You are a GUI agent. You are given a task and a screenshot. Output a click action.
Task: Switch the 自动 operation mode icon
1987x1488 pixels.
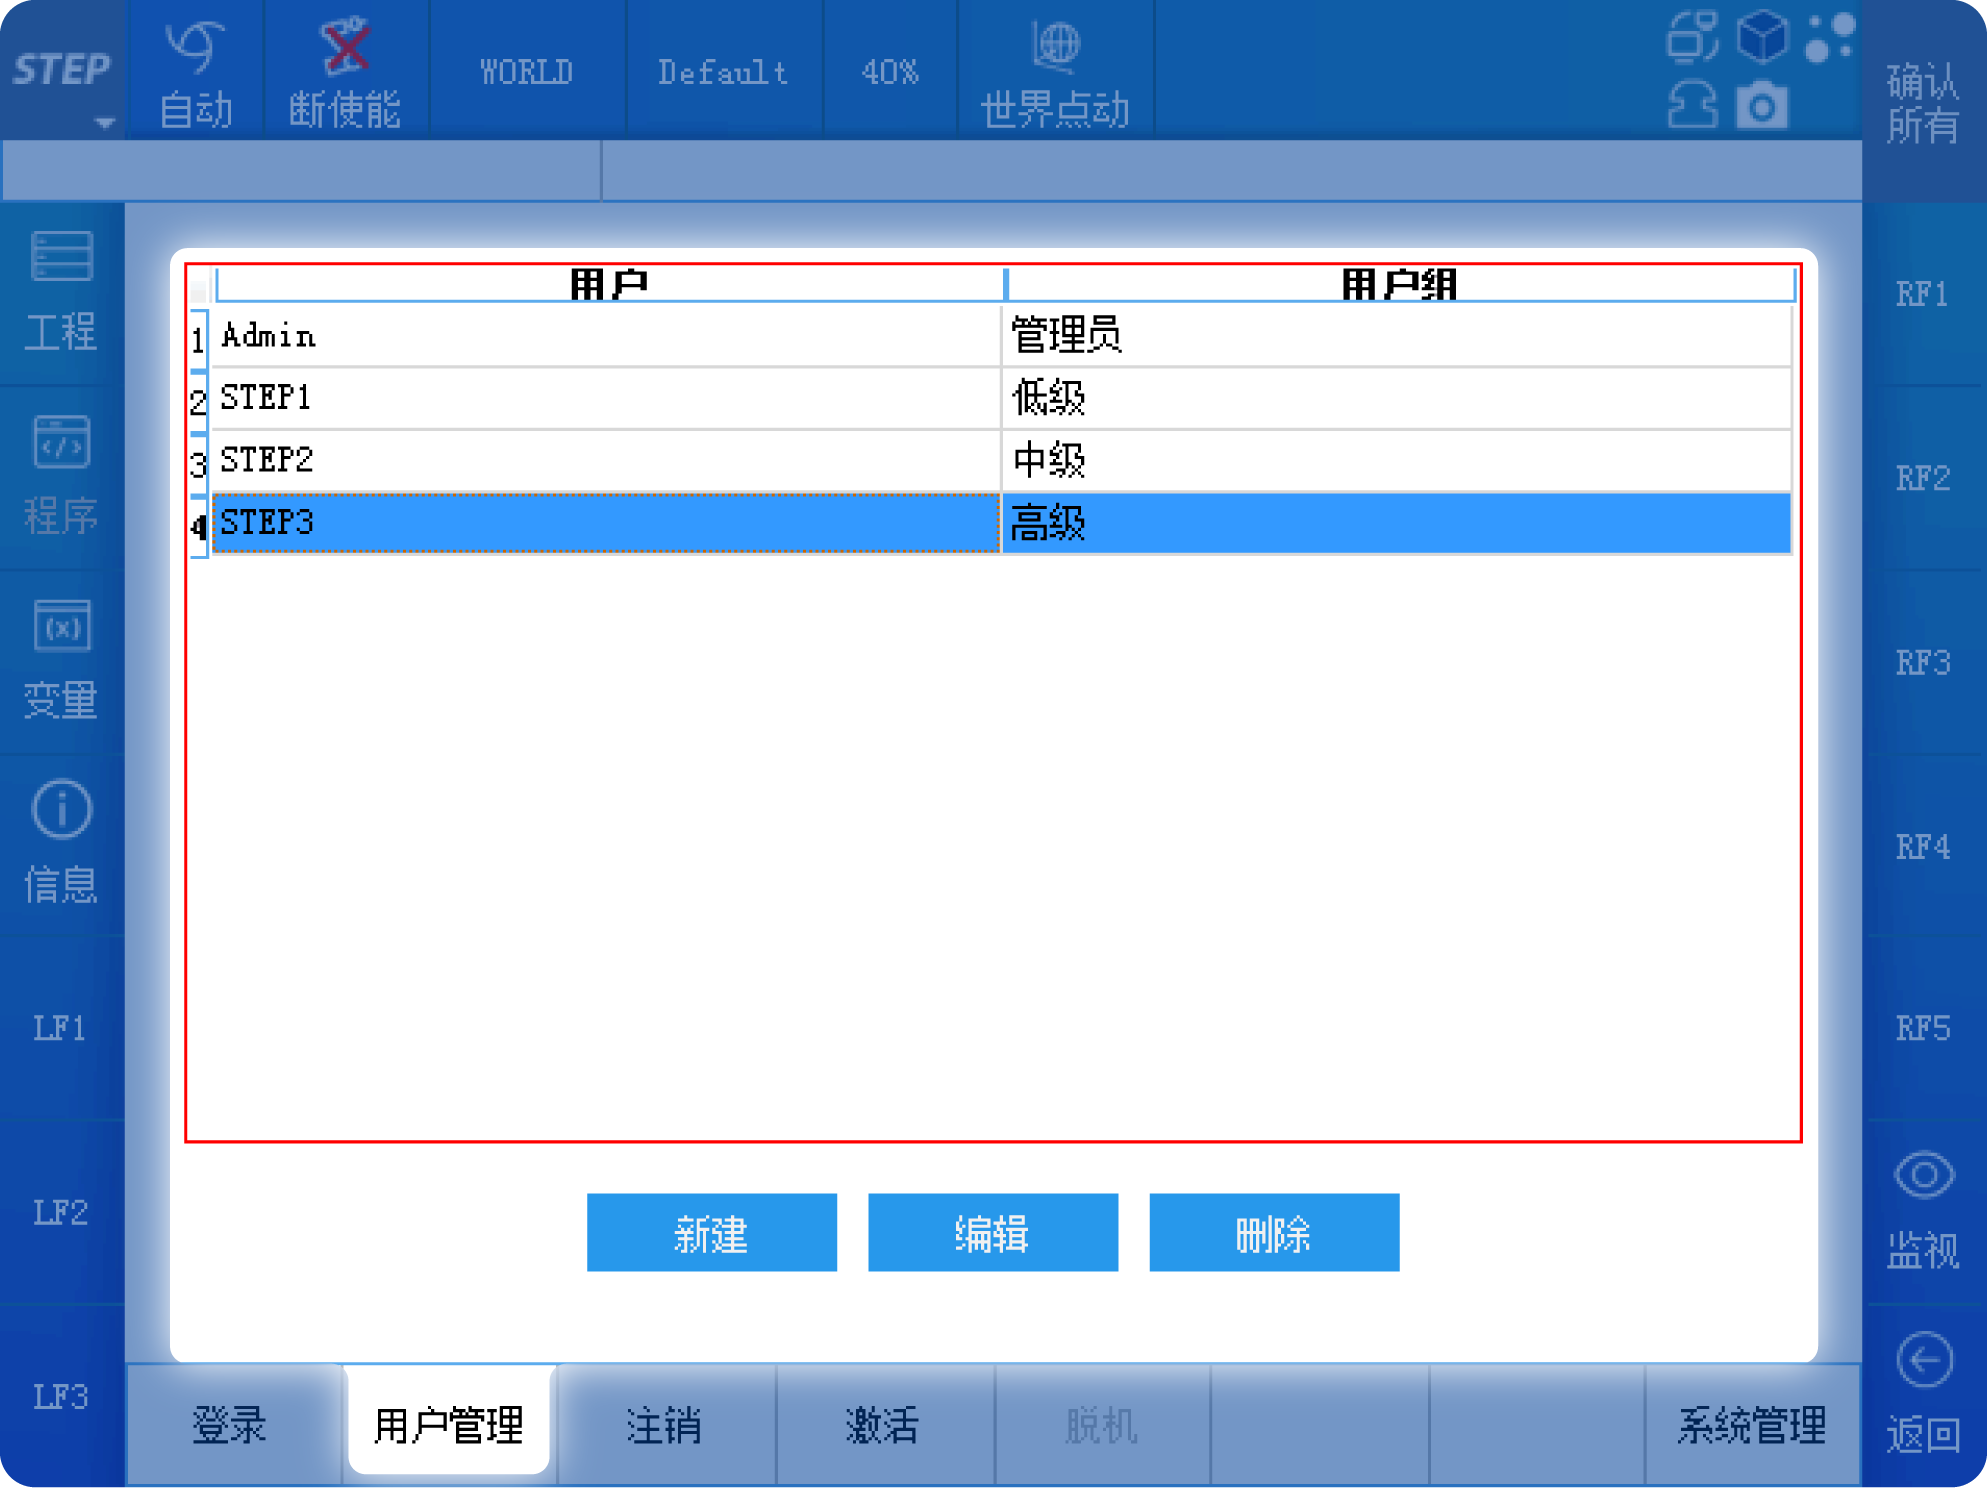(x=196, y=72)
